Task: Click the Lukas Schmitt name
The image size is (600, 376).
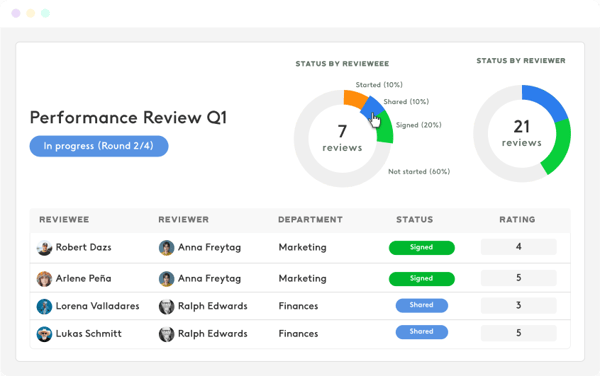Action: click(89, 334)
